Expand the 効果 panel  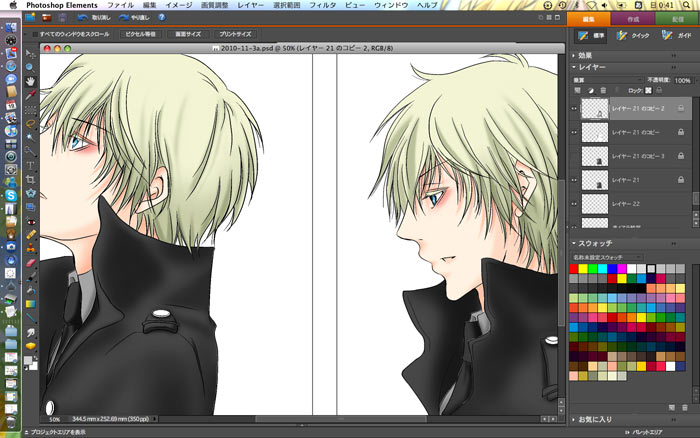click(574, 56)
